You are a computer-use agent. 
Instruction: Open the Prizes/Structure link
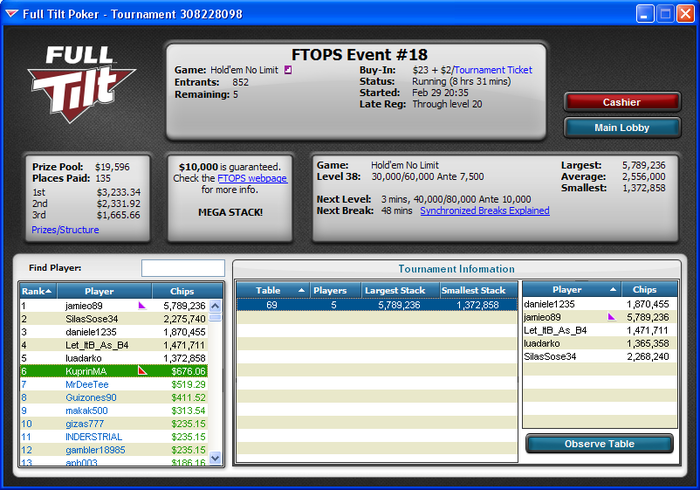click(x=65, y=230)
